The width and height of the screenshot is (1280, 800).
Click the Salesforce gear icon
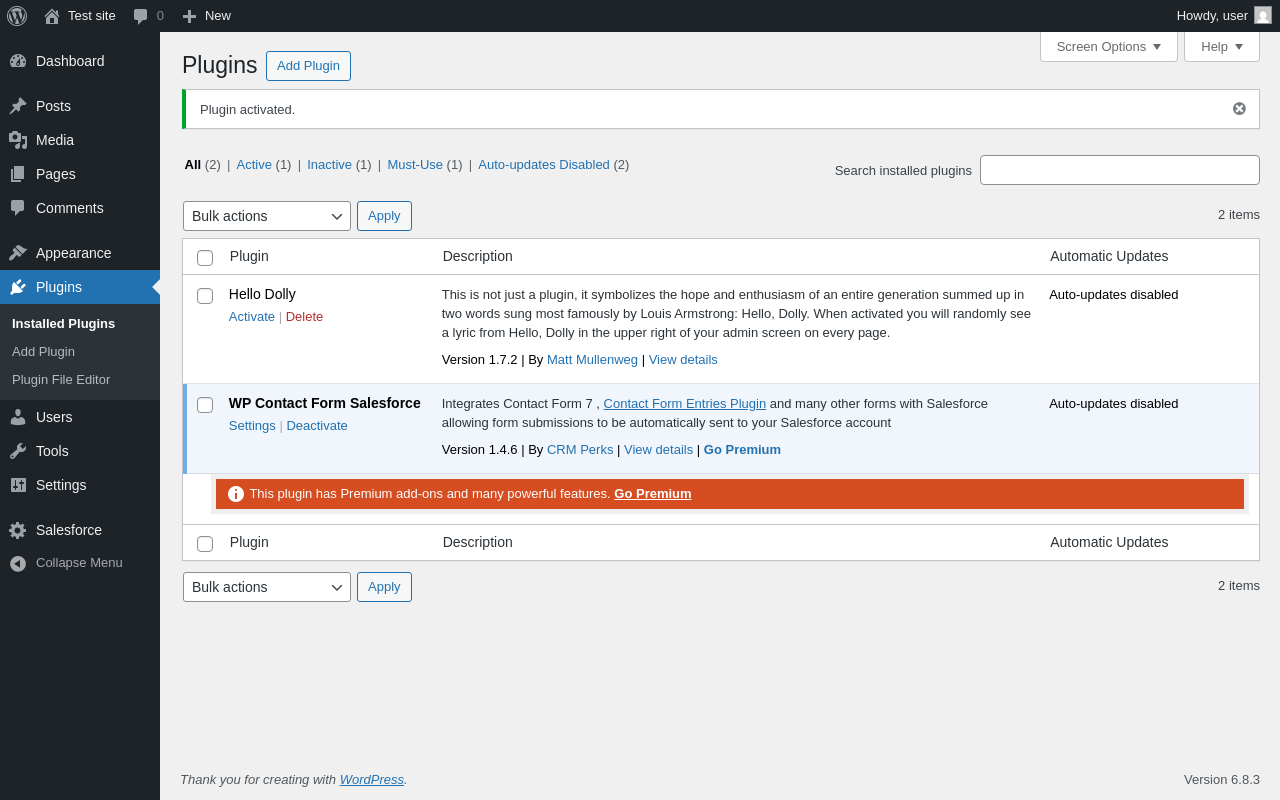[18, 530]
